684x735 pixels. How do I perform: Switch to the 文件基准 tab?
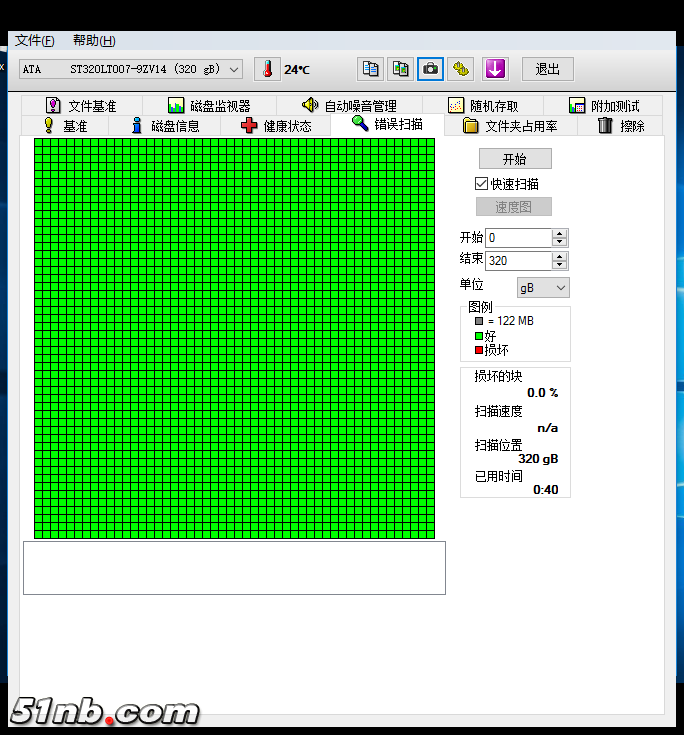(81, 106)
